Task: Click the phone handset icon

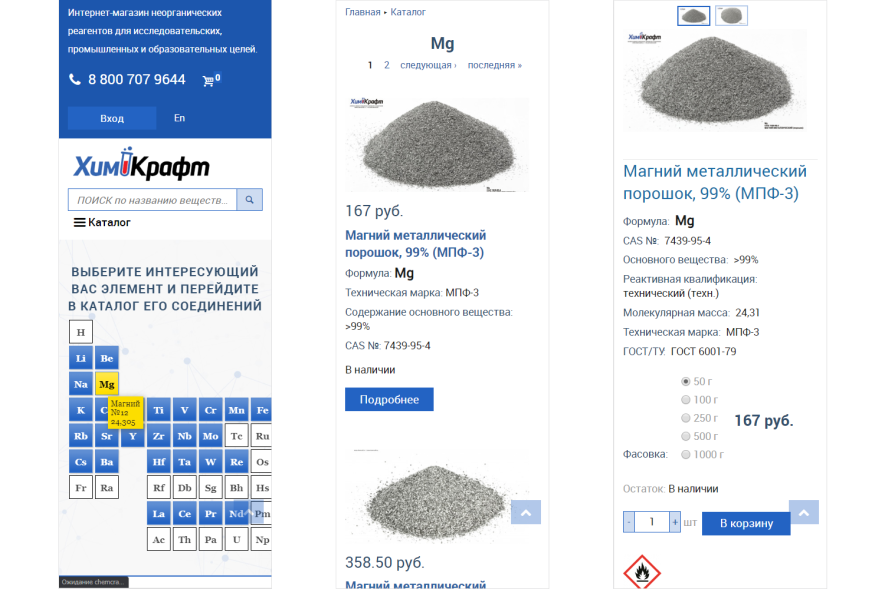Action: pyautogui.click(x=75, y=79)
